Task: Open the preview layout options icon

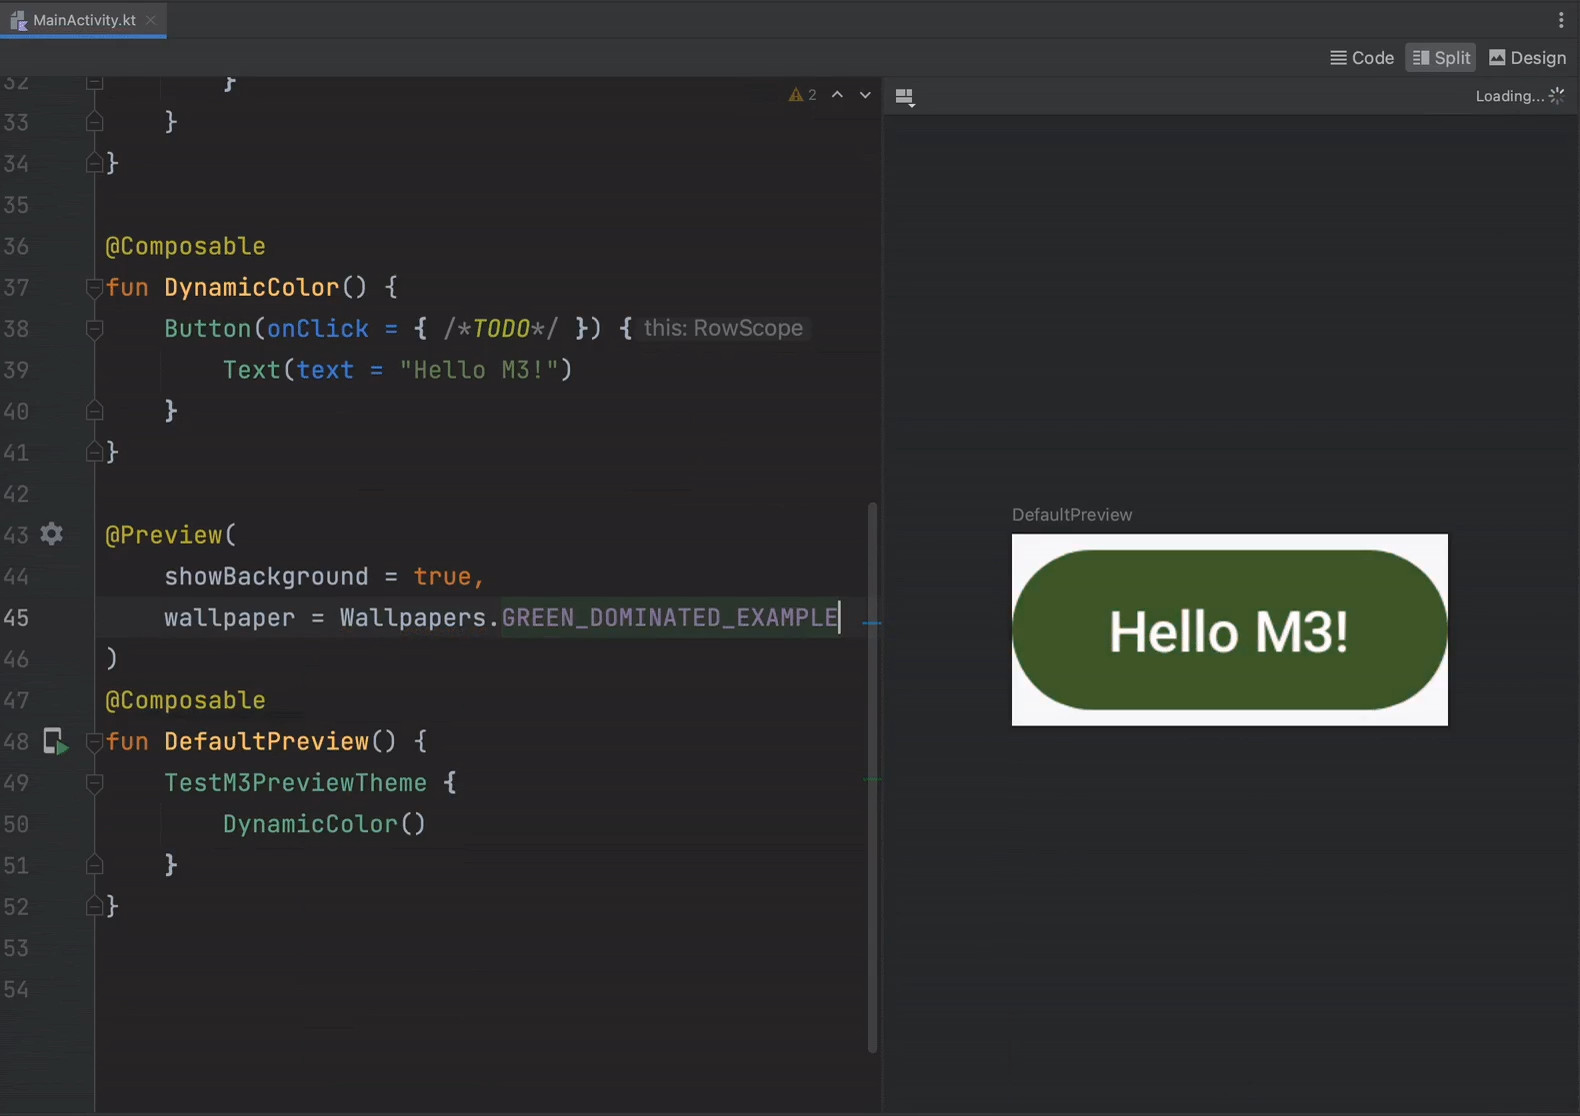Action: 905,97
